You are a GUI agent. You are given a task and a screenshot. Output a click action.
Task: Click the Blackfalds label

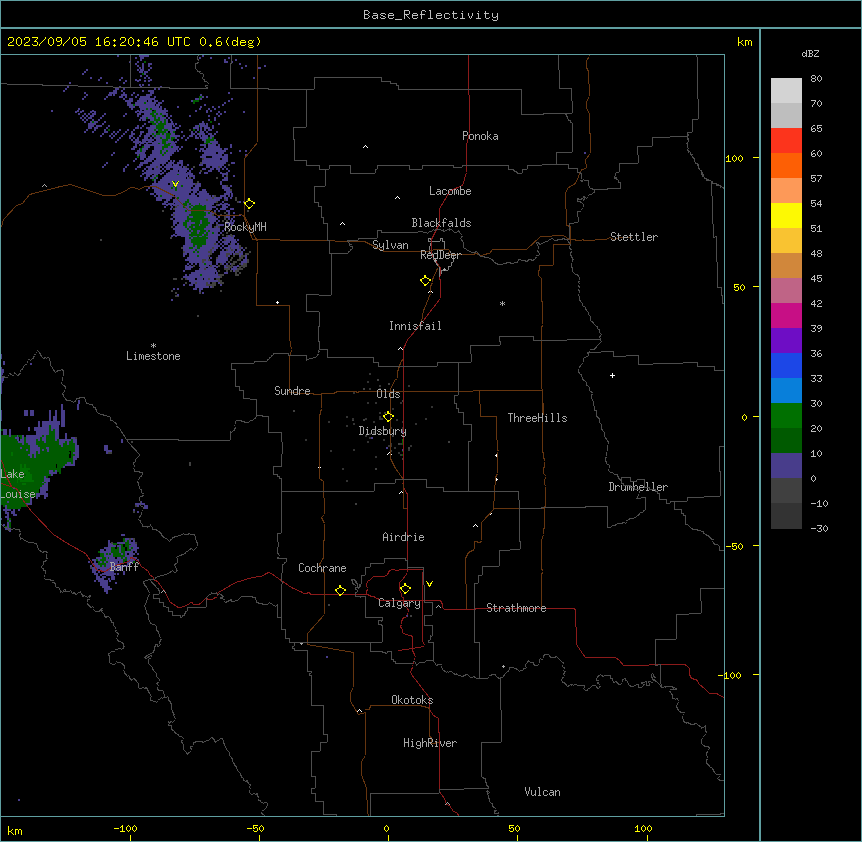[441, 223]
